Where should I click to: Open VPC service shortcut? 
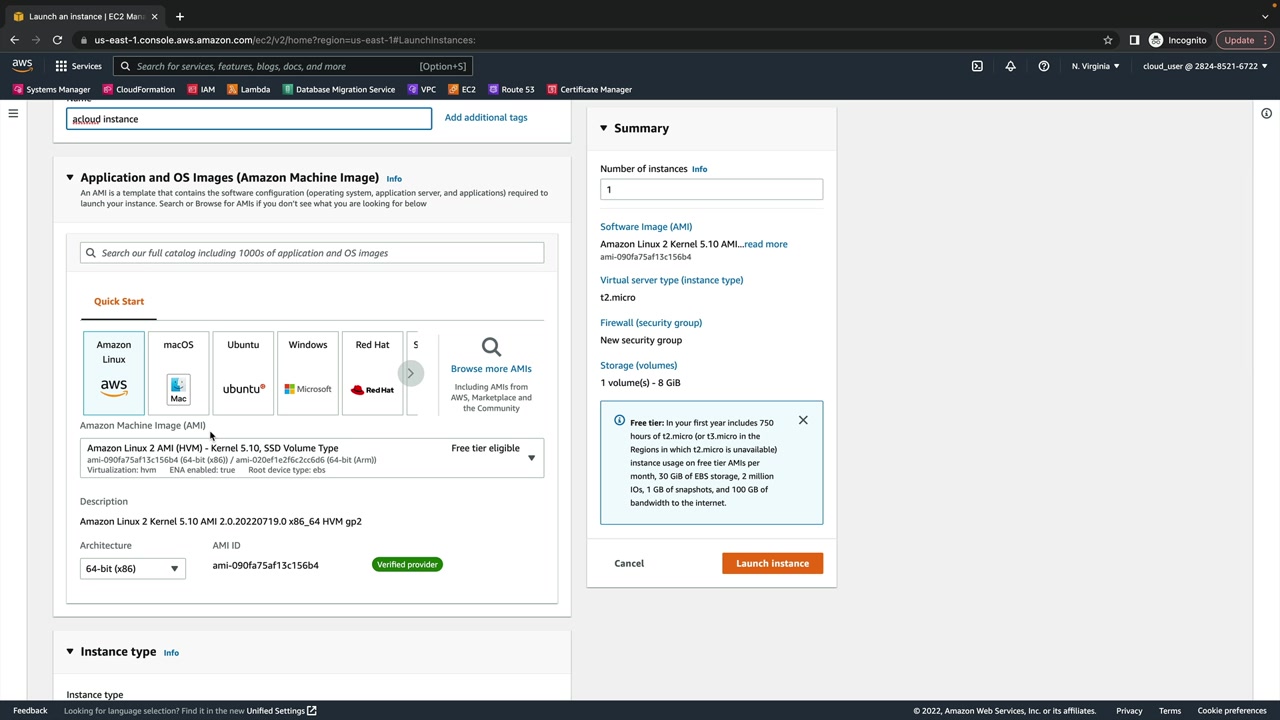(421, 89)
